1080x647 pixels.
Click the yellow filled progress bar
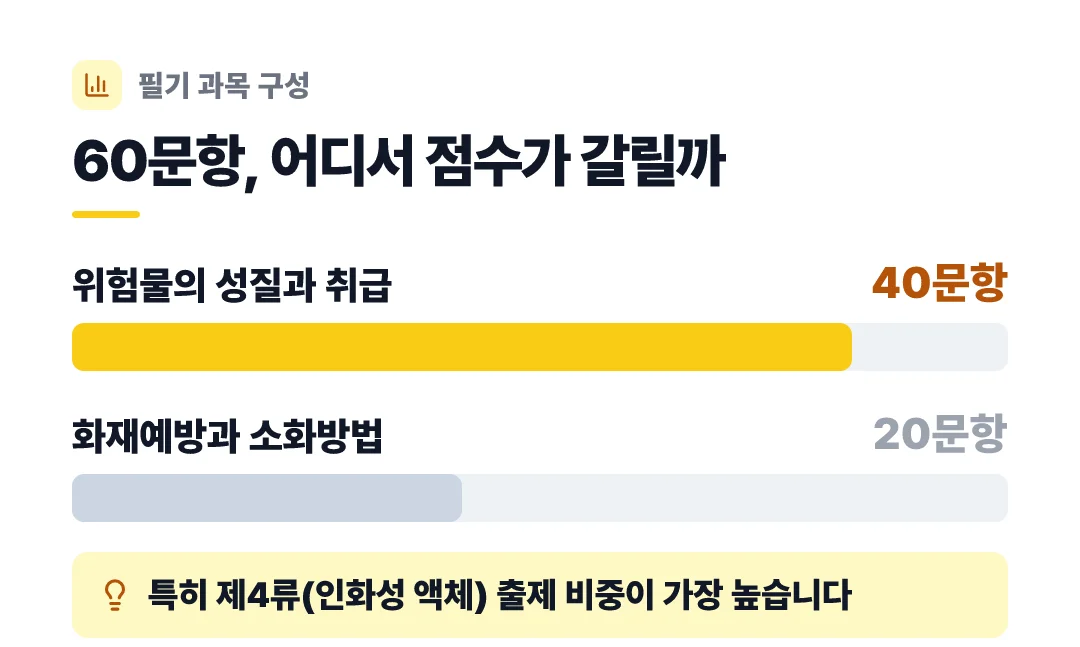(x=462, y=347)
